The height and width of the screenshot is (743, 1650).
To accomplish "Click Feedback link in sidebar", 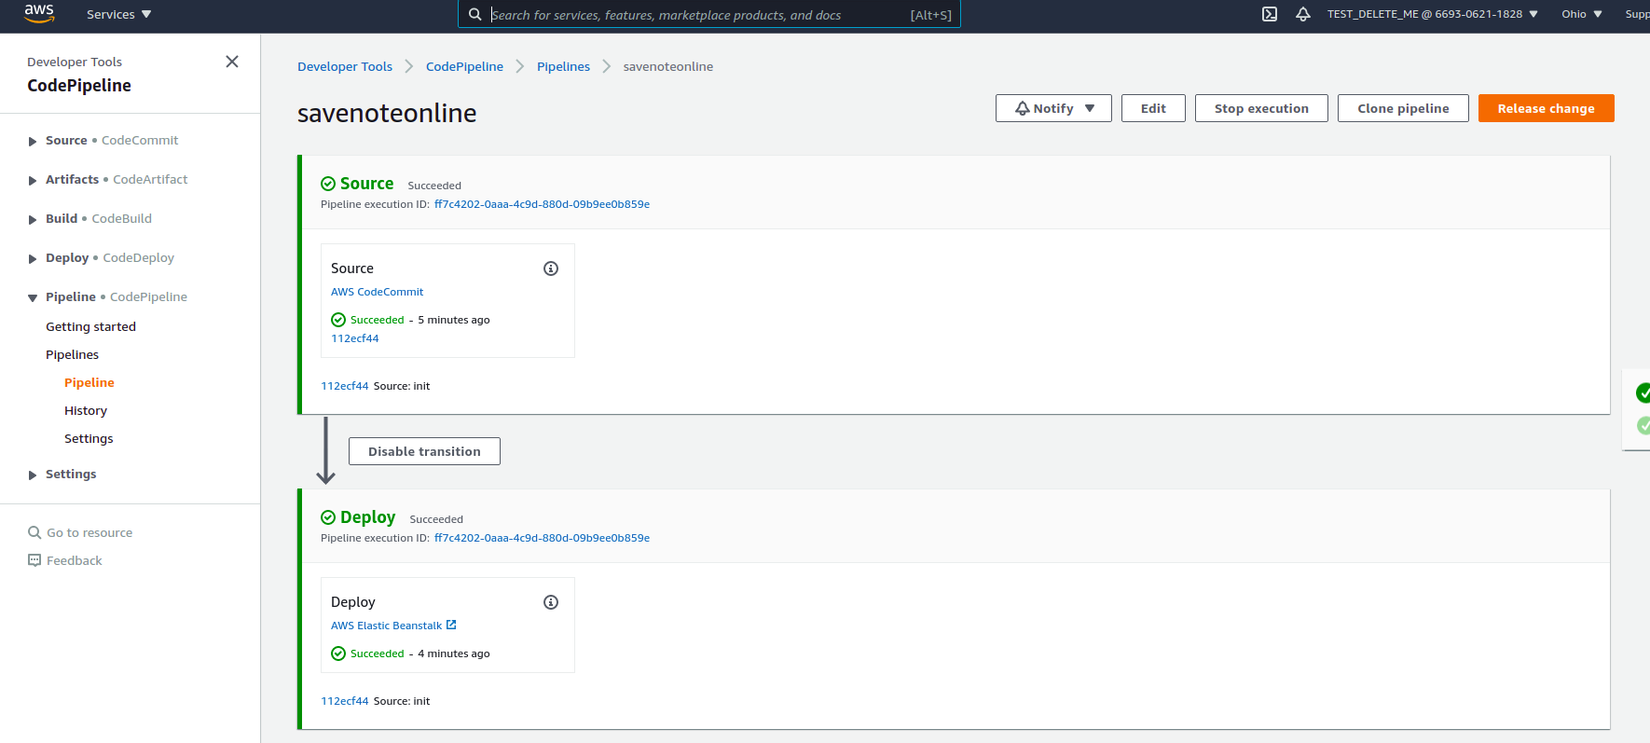I will tap(74, 561).
